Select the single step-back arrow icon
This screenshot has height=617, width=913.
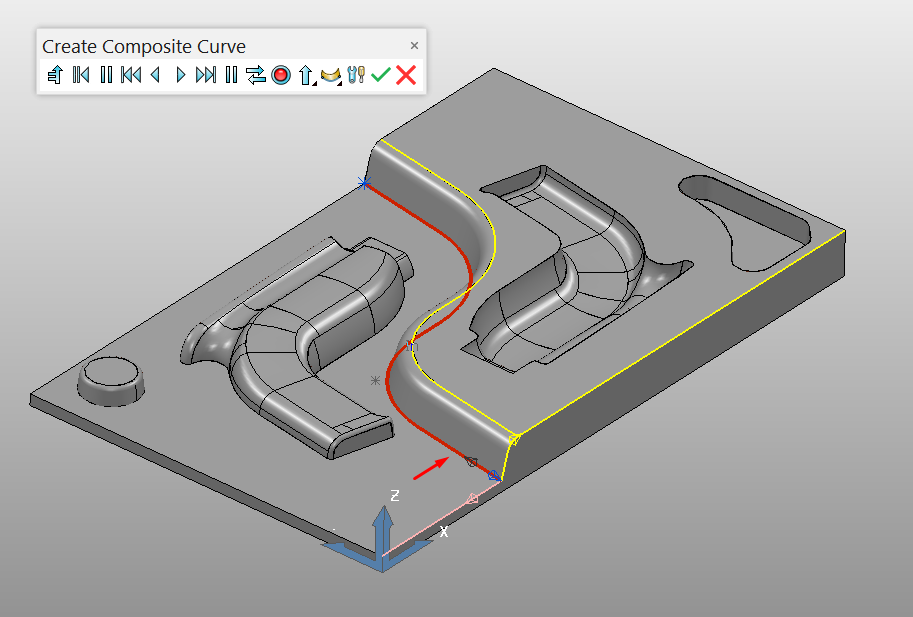point(155,74)
